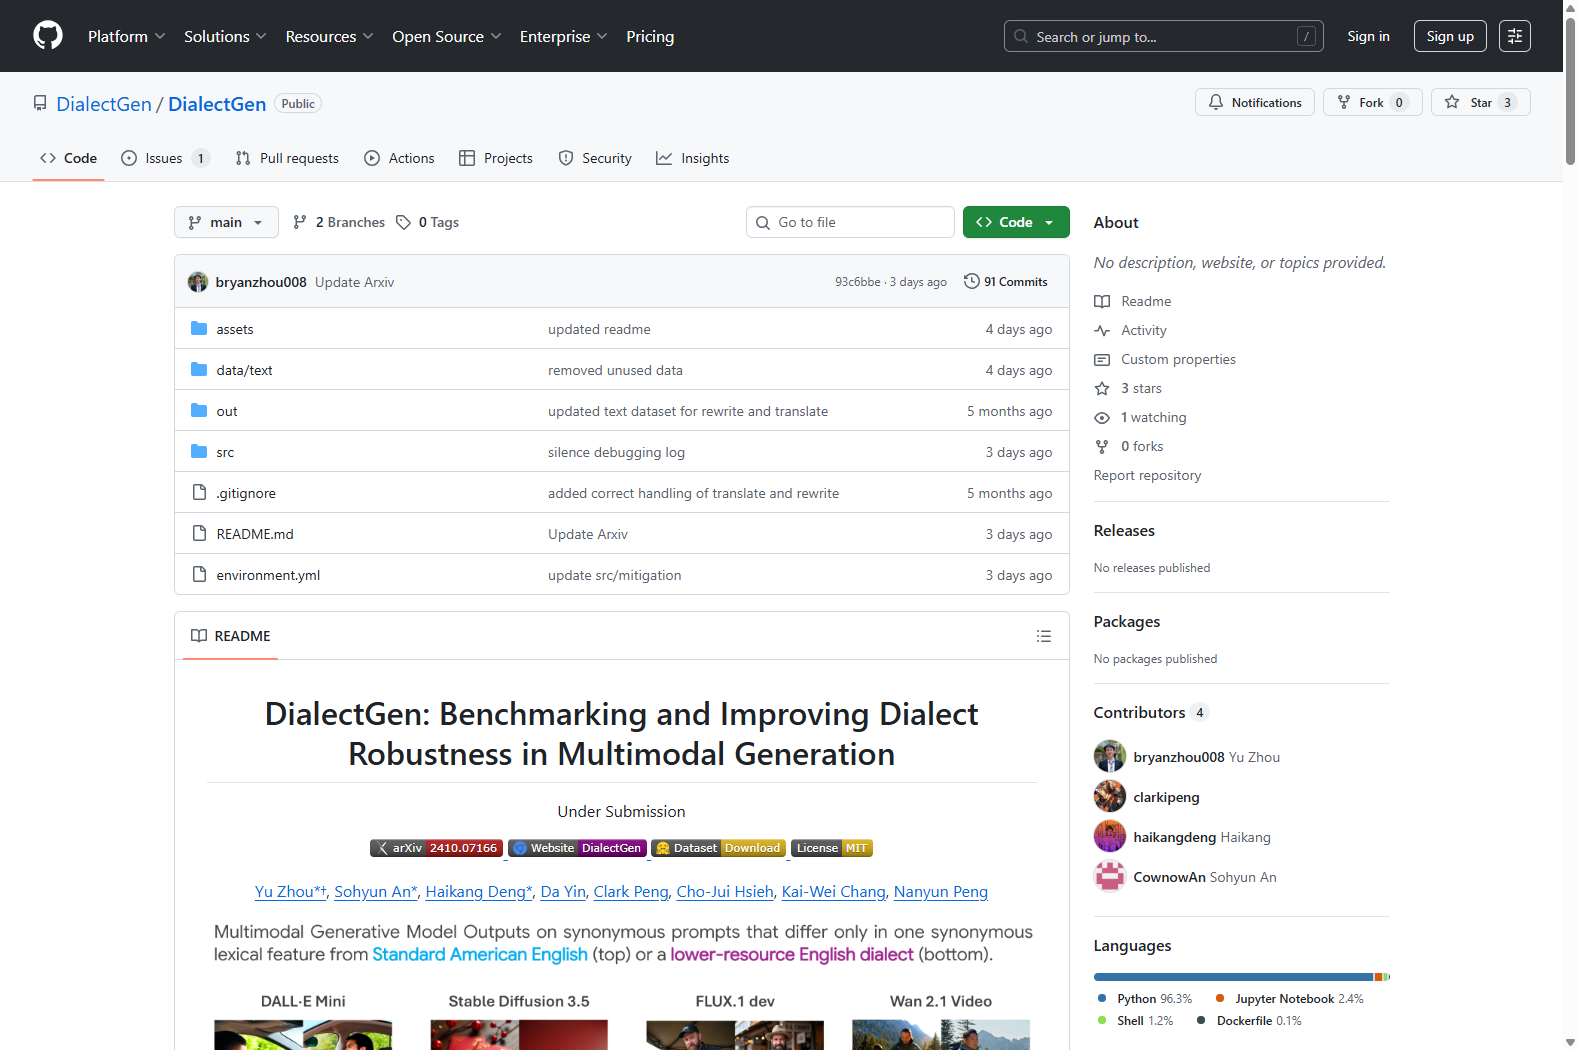Open the 91 Commits history link
Screen dimensions: 1578x1050
click(x=1006, y=282)
